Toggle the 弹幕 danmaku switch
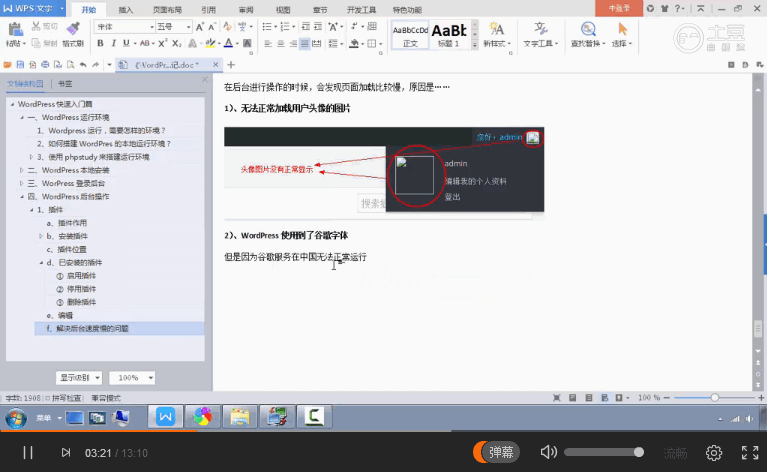This screenshot has height=472, width=767. point(496,452)
